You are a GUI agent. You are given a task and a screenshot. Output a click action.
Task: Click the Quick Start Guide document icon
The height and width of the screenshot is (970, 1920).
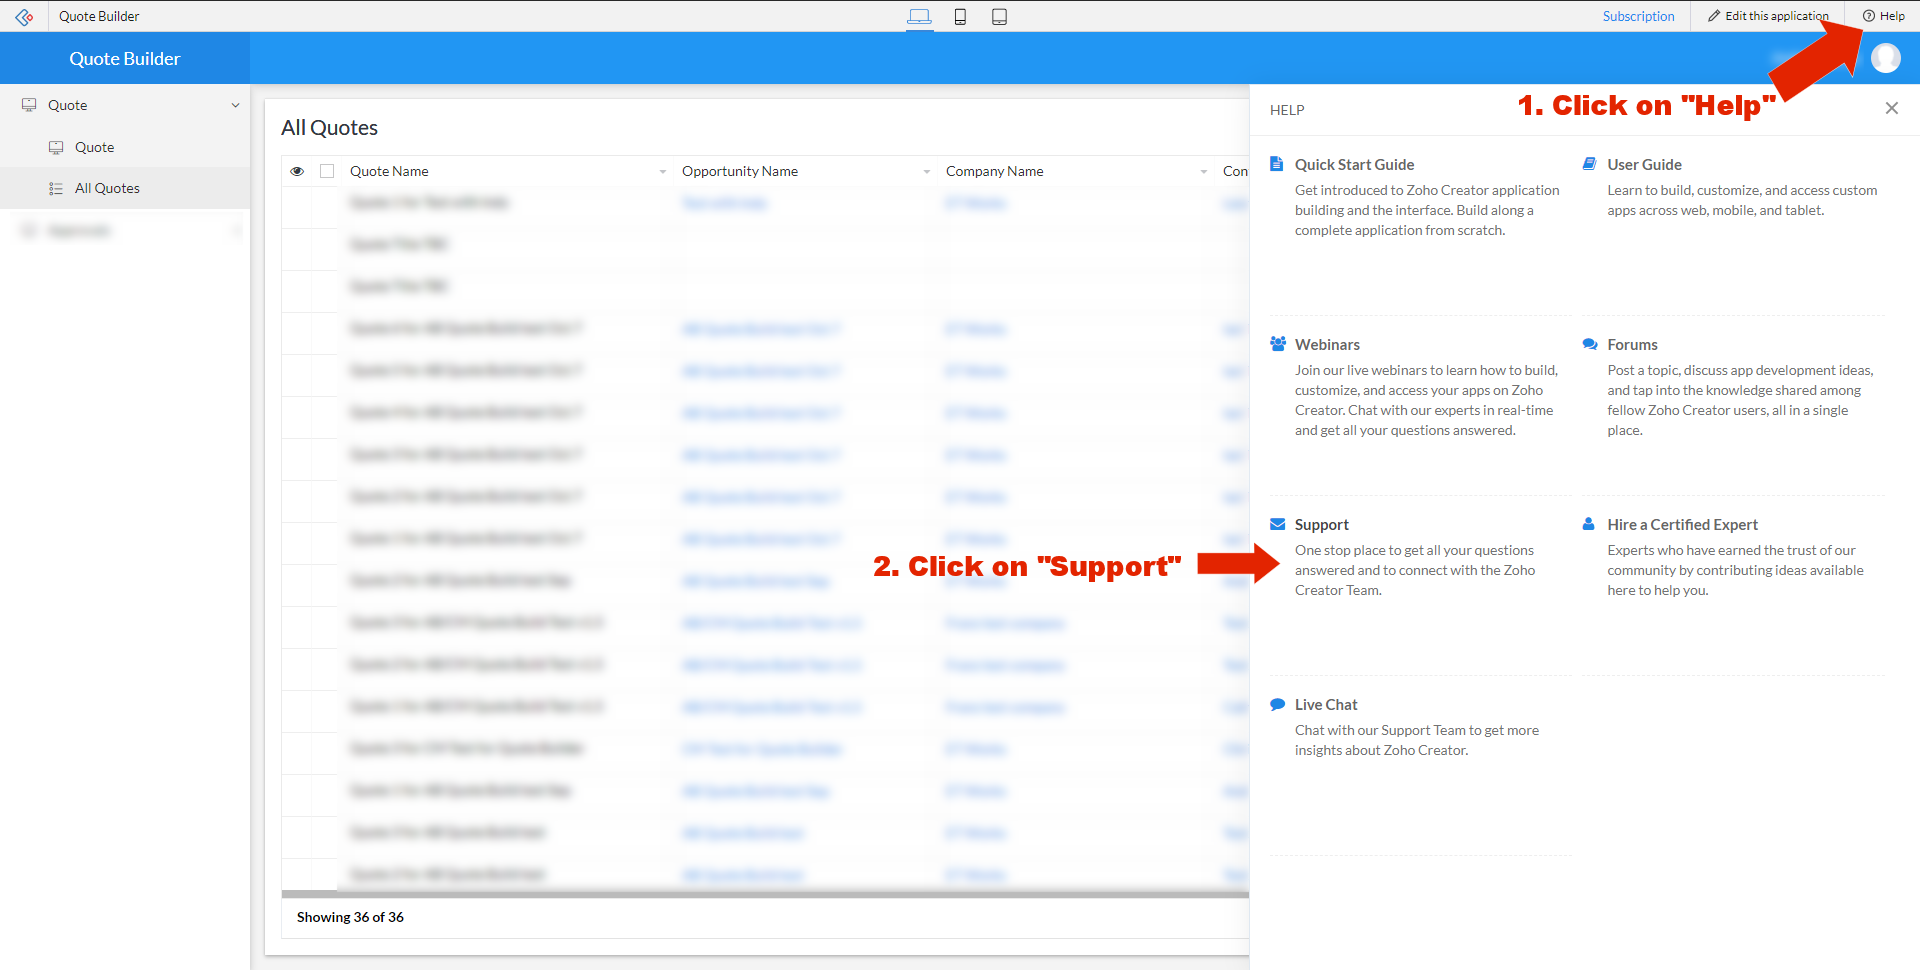(1277, 164)
